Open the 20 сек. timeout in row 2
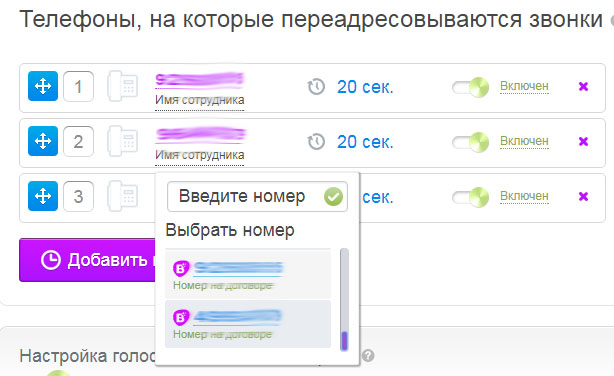This screenshot has width=614, height=376. (365, 142)
